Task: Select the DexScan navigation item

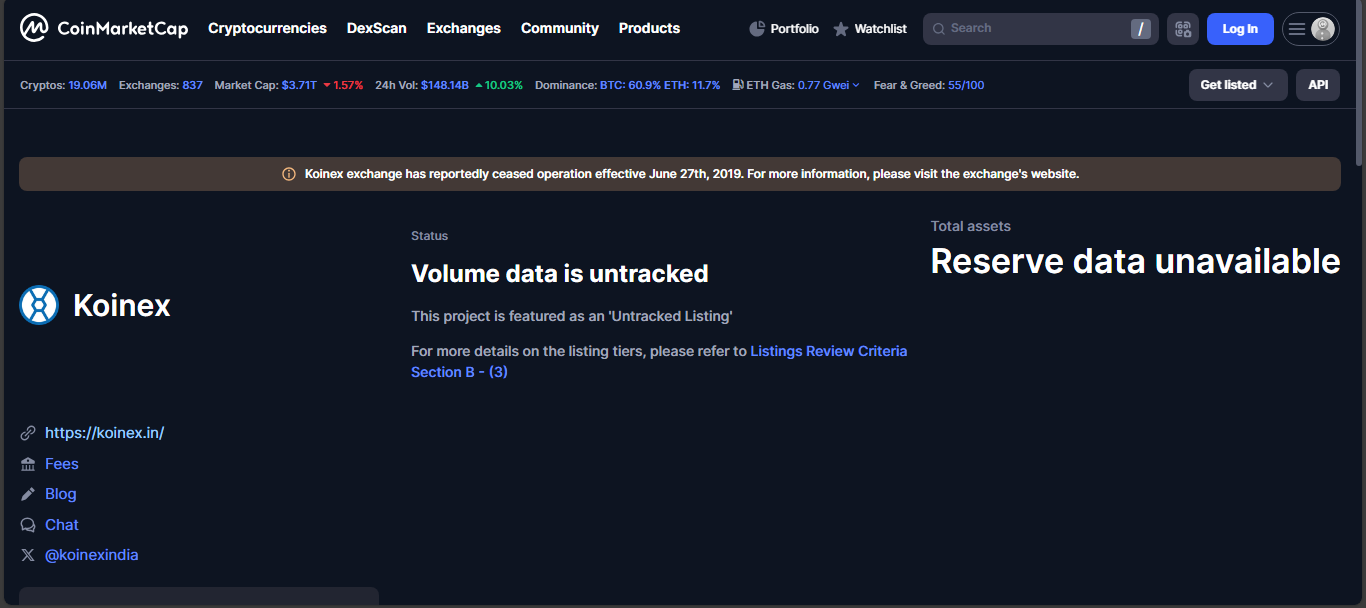Action: coord(377,28)
